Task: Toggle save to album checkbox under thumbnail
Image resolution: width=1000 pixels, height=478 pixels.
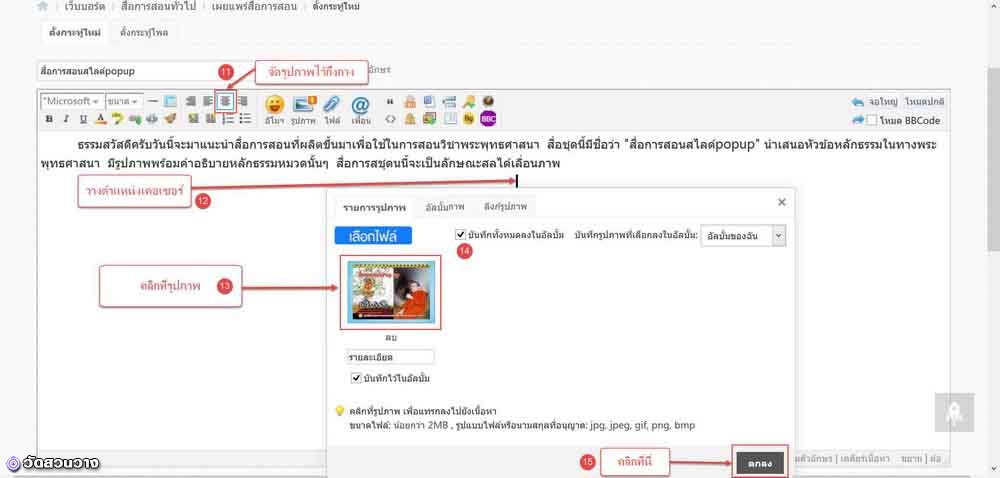Action: [357, 378]
